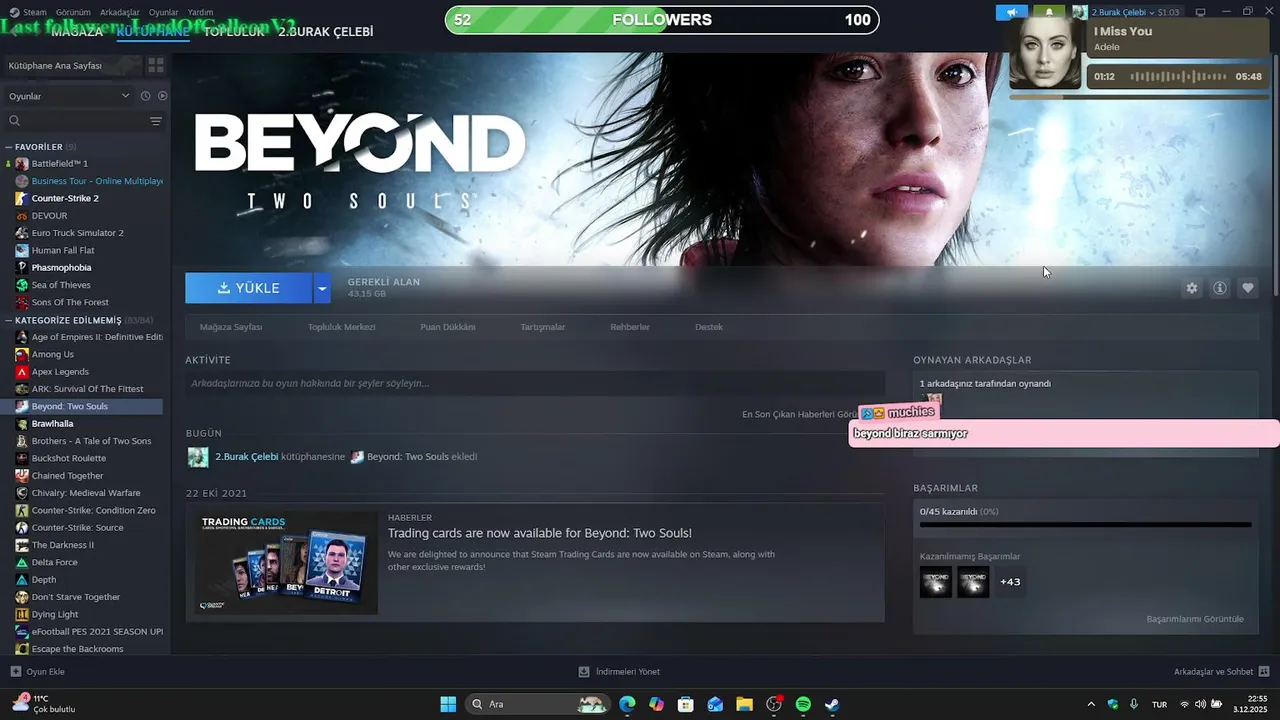The width and height of the screenshot is (1280, 720).
Task: Open friends chat icon at bottom right
Action: click(1264, 671)
